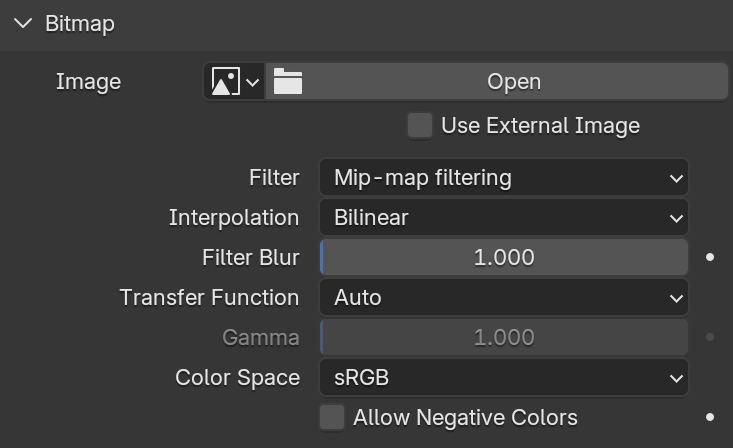
Task: Click the Gamma value field
Action: click(x=503, y=337)
